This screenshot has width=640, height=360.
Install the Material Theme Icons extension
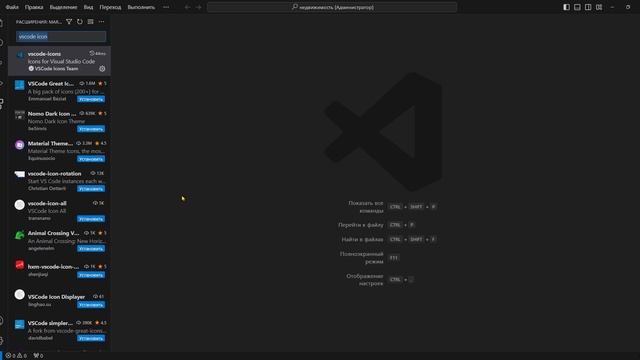[x=91, y=159]
